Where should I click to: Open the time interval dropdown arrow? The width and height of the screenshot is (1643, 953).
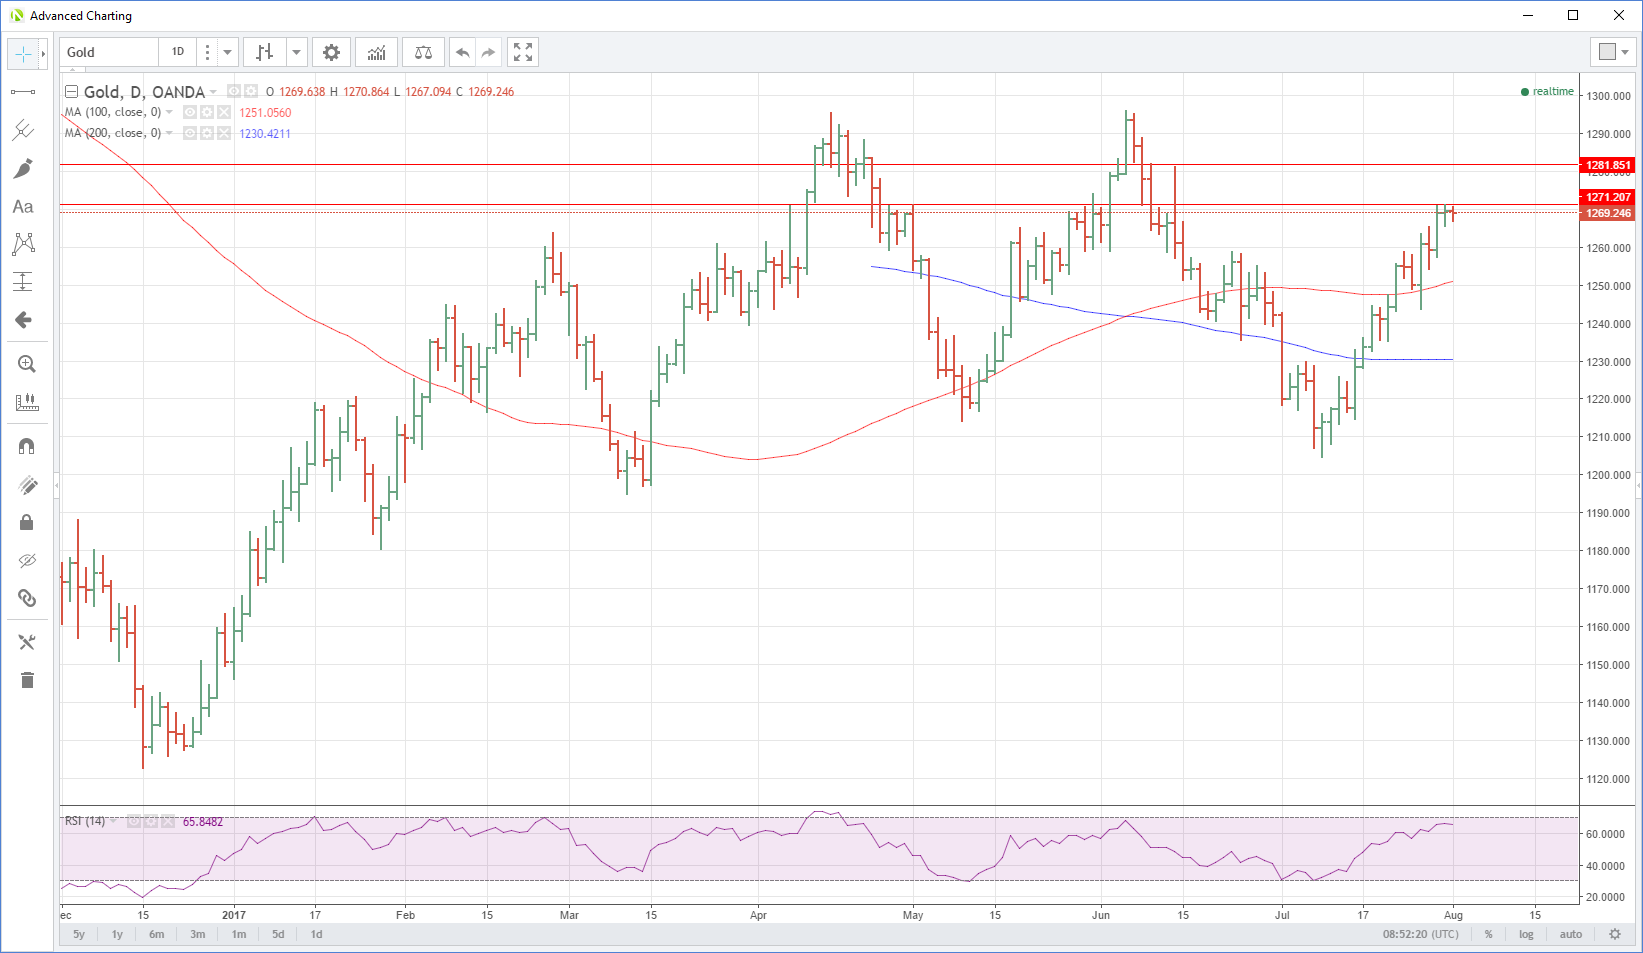tap(228, 52)
